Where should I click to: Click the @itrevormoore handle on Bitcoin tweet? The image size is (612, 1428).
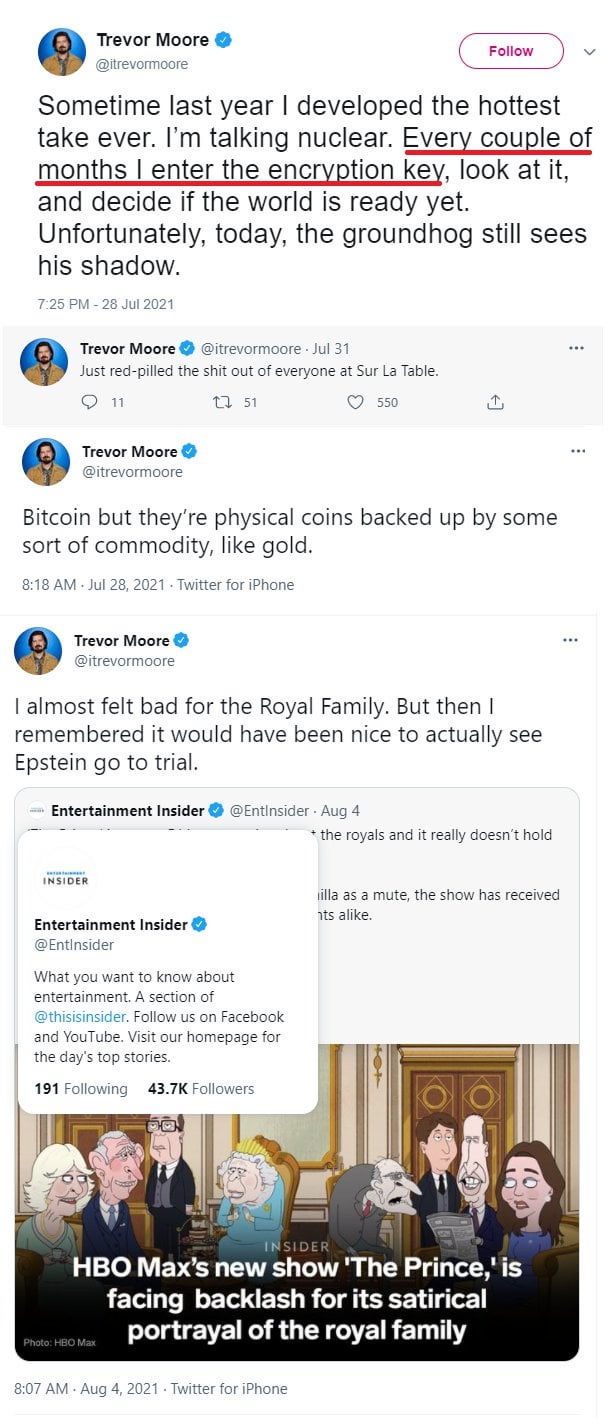[132, 472]
